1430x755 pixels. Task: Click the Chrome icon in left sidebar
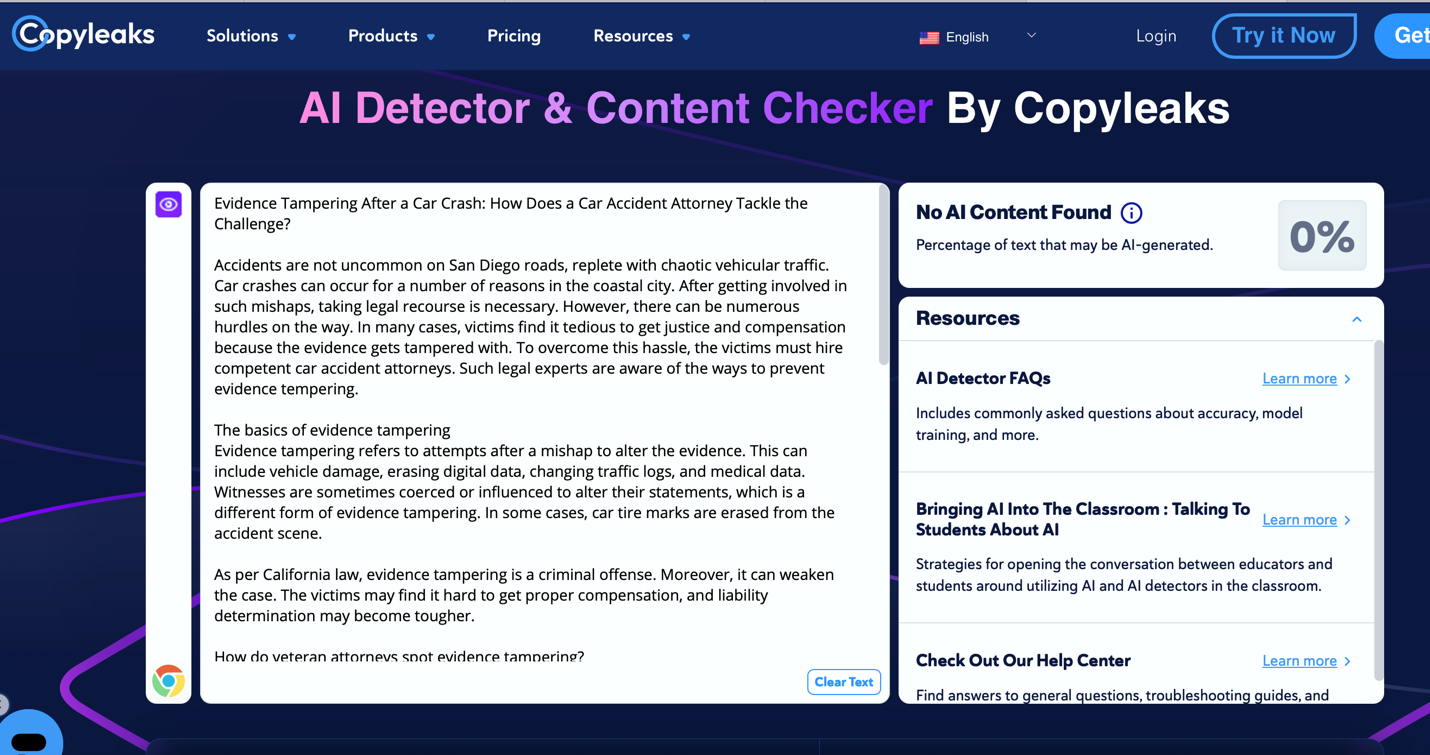[x=169, y=681]
